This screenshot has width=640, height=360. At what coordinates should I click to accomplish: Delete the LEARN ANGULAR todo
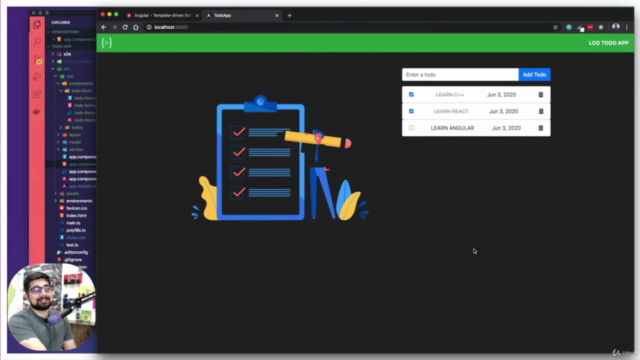(541, 128)
